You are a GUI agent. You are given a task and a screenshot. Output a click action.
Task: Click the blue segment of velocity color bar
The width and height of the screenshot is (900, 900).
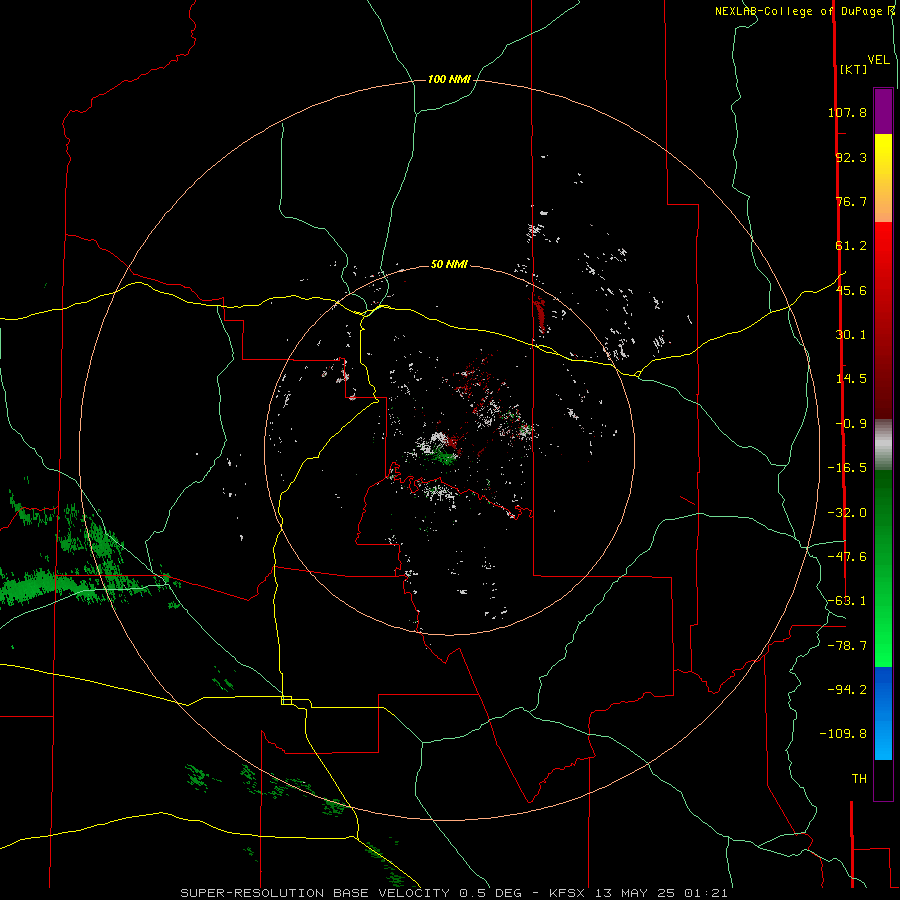pos(883,713)
